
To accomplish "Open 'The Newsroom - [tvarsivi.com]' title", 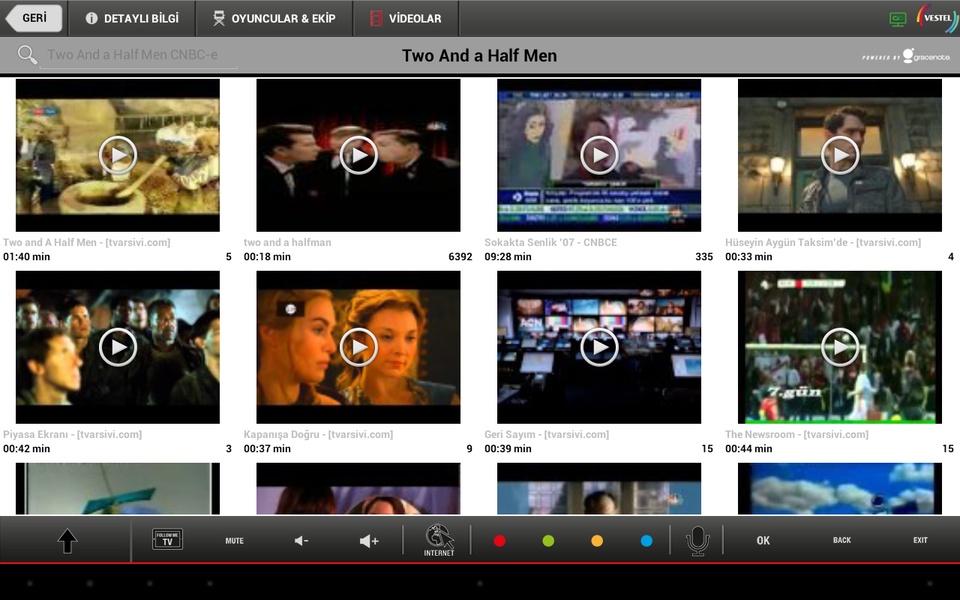I will tap(797, 435).
